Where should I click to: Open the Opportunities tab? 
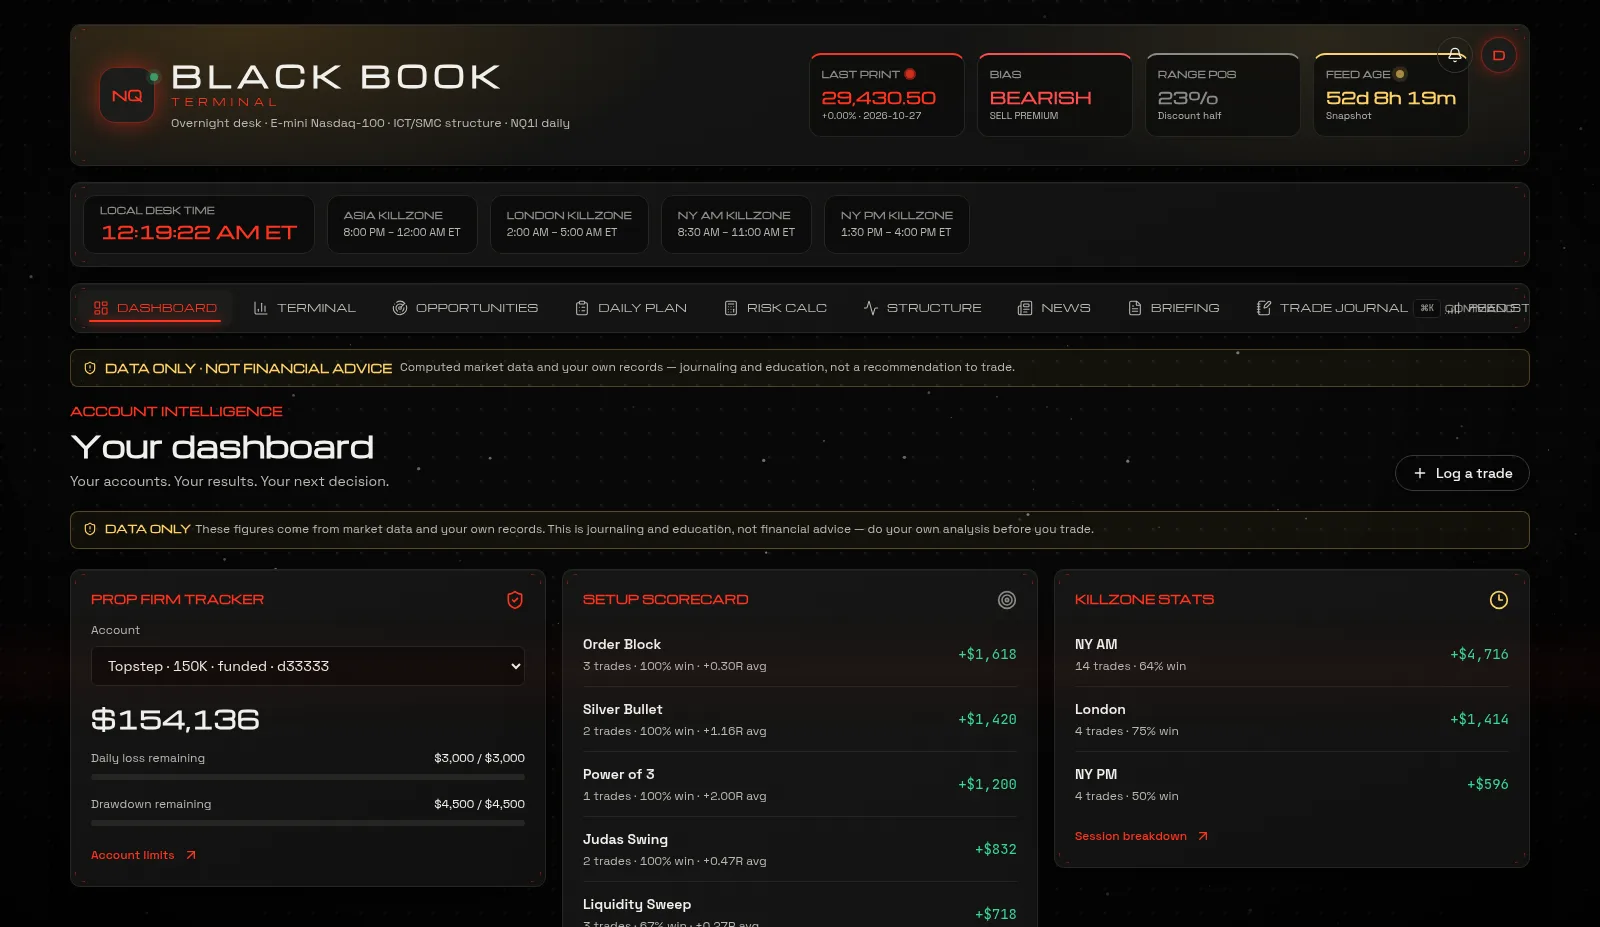coord(465,308)
